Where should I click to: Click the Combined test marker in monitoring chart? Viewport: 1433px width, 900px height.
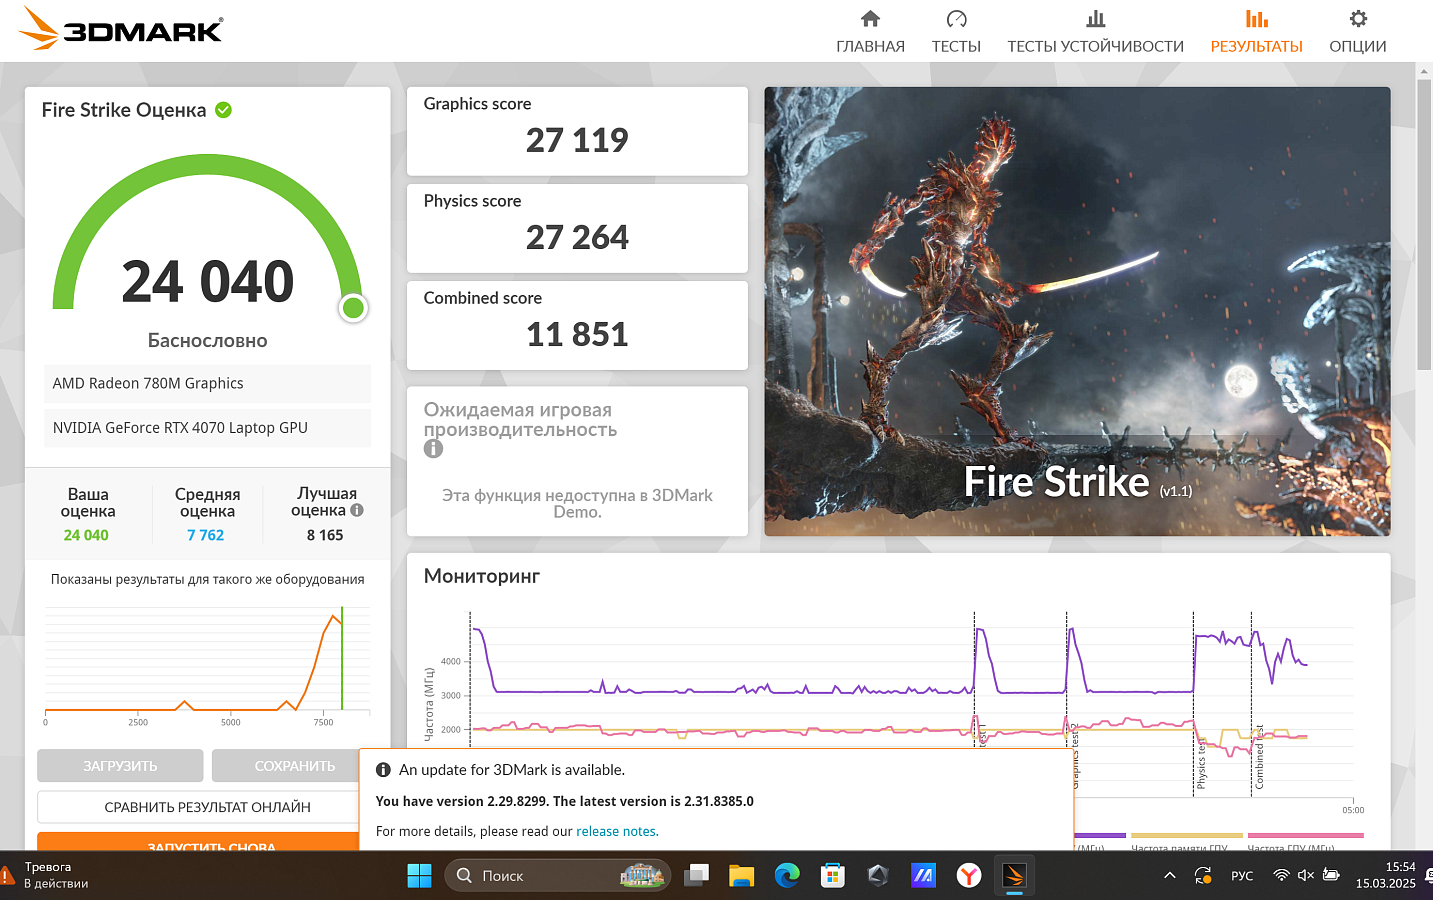[1260, 757]
